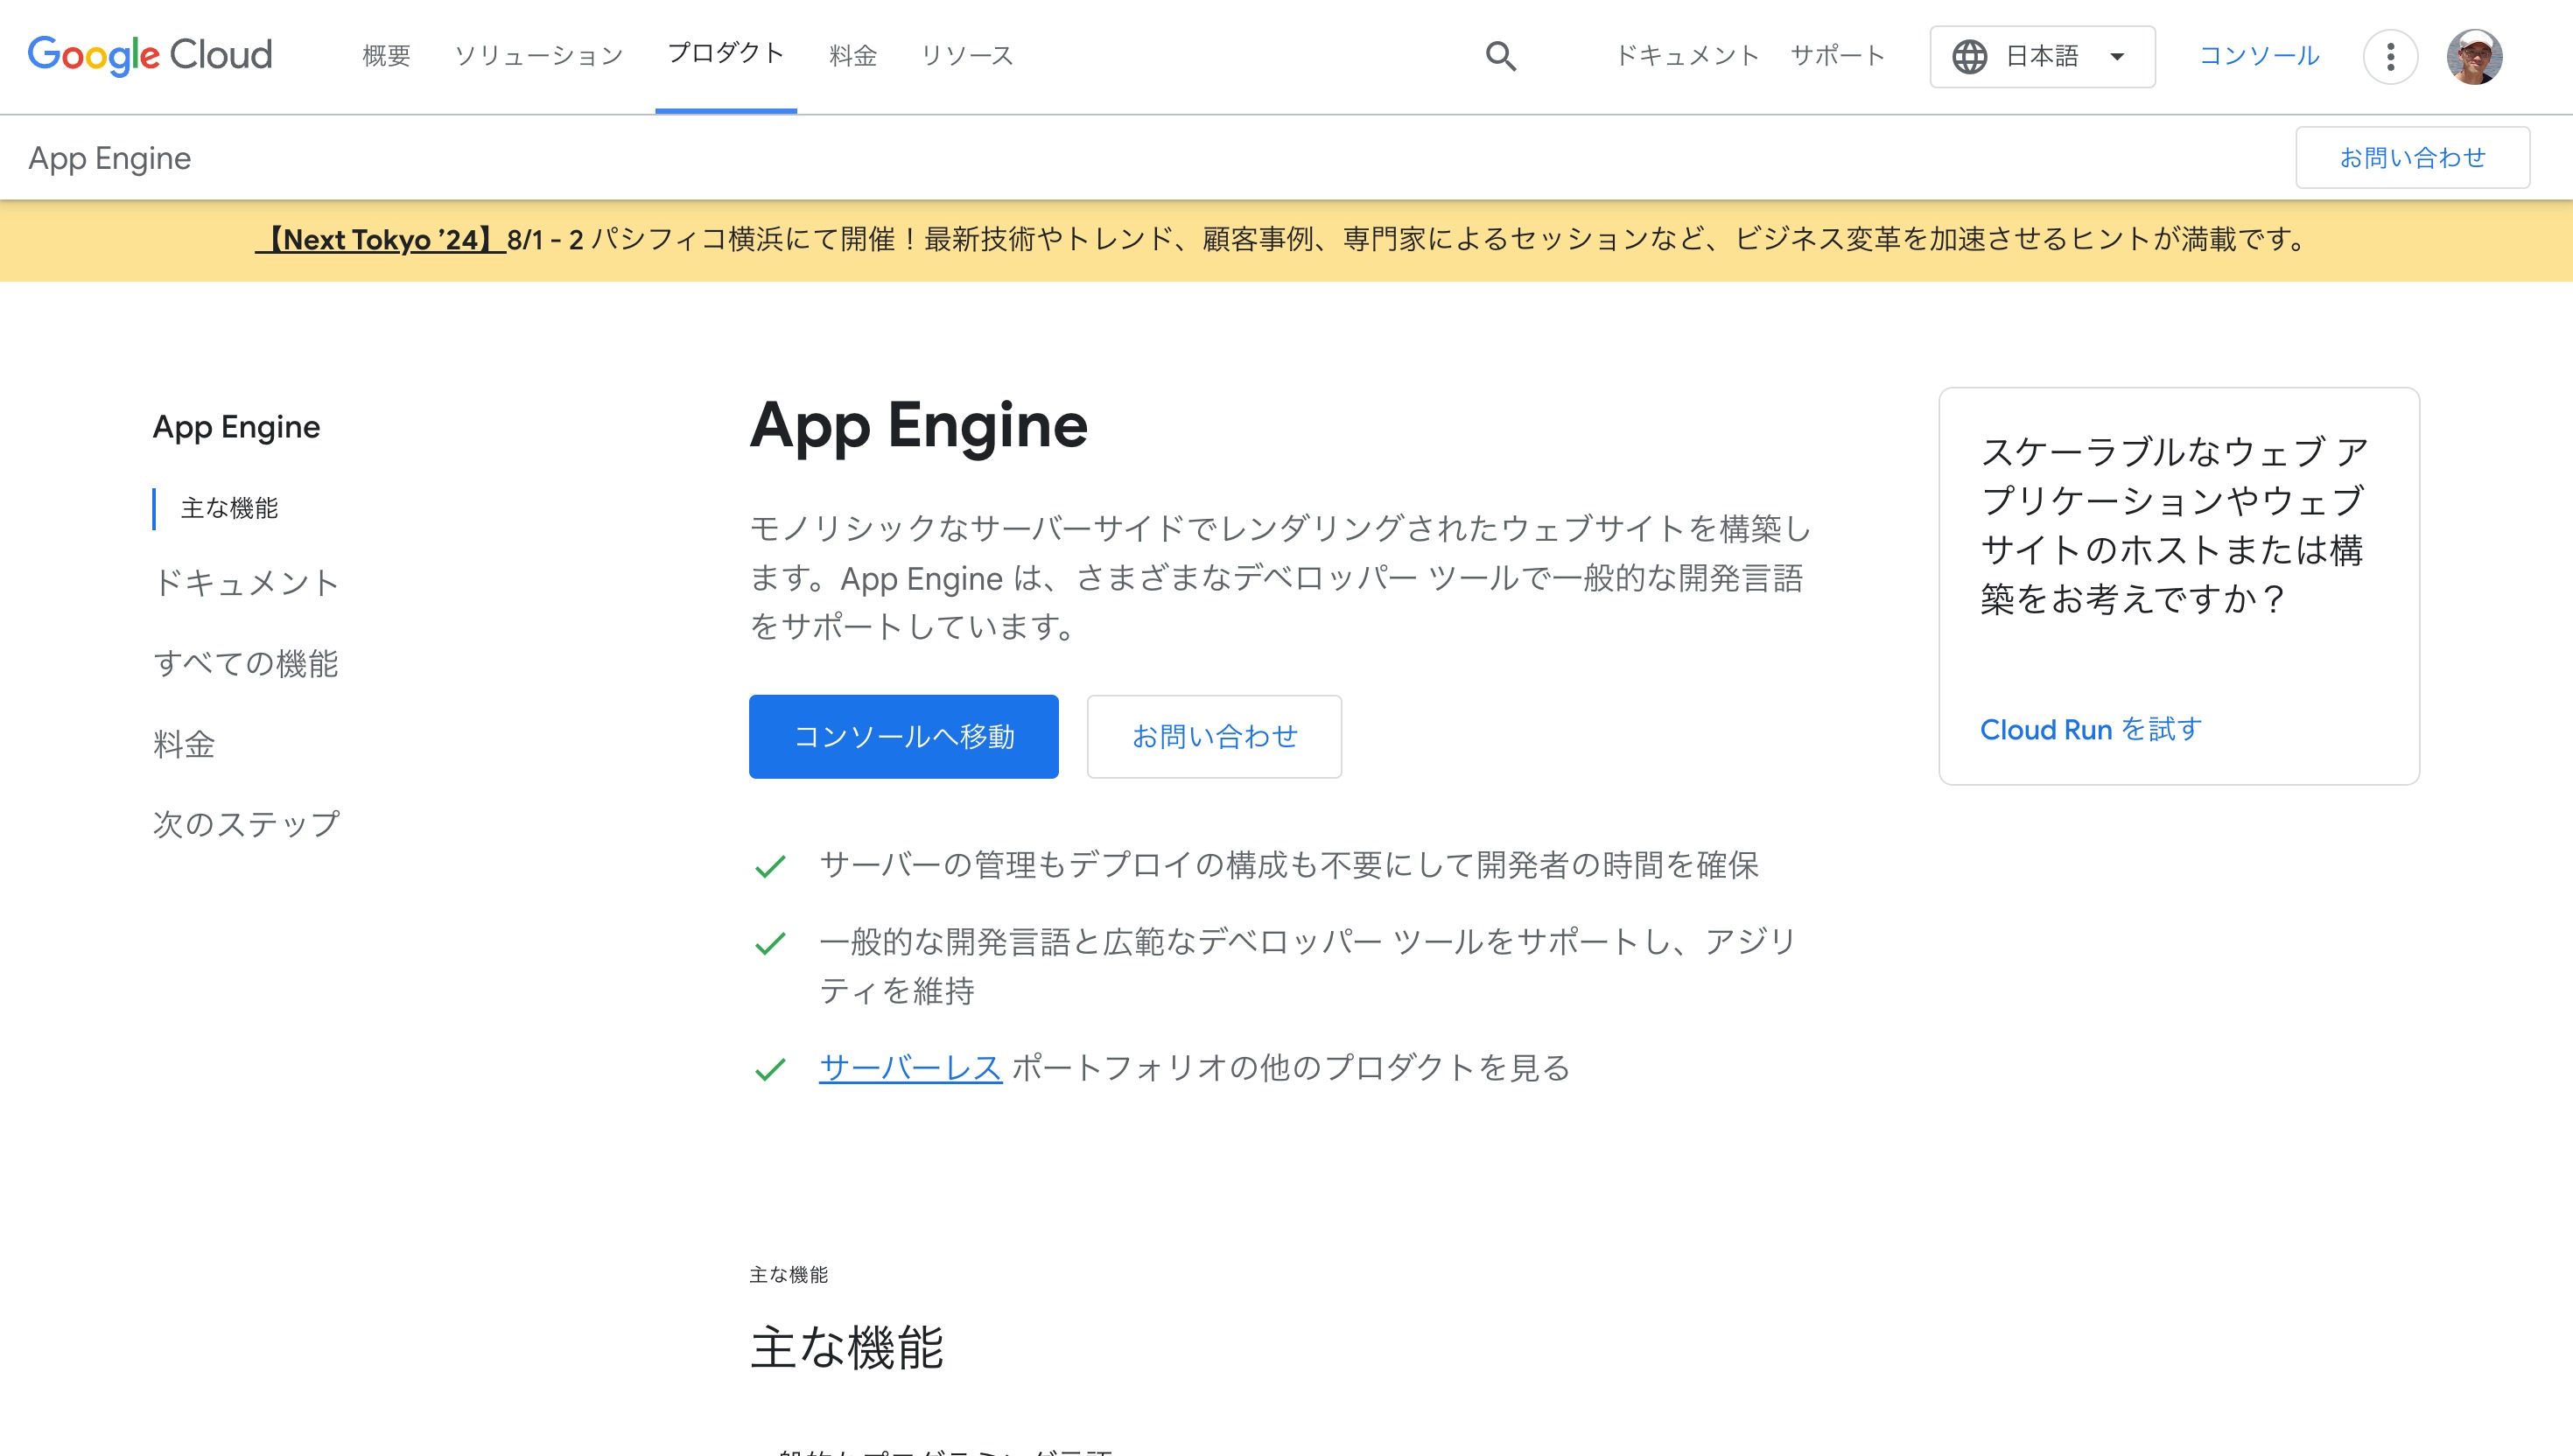Select ドキュメント in the sidebar
Viewport: 2573px width, 1456px height.
[x=246, y=583]
